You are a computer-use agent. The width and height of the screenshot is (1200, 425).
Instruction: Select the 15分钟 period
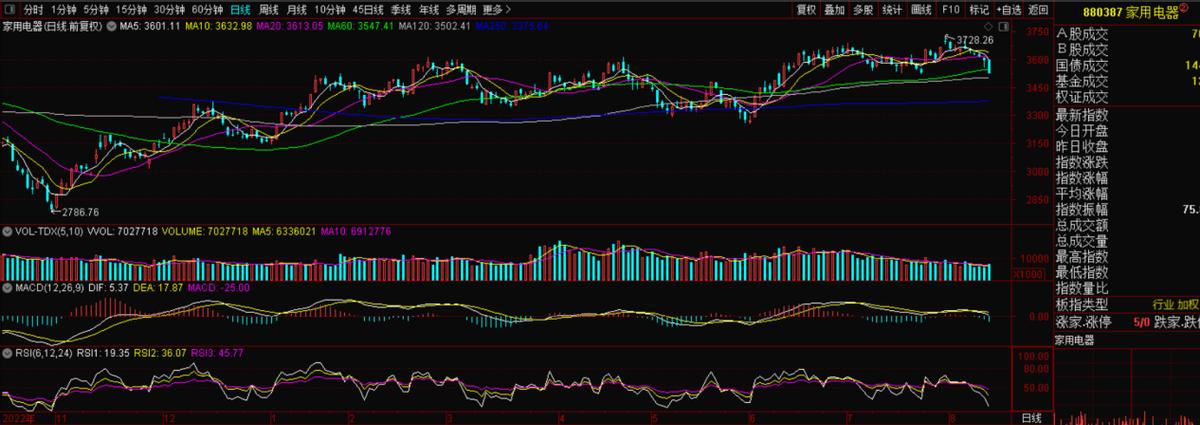[x=132, y=9]
